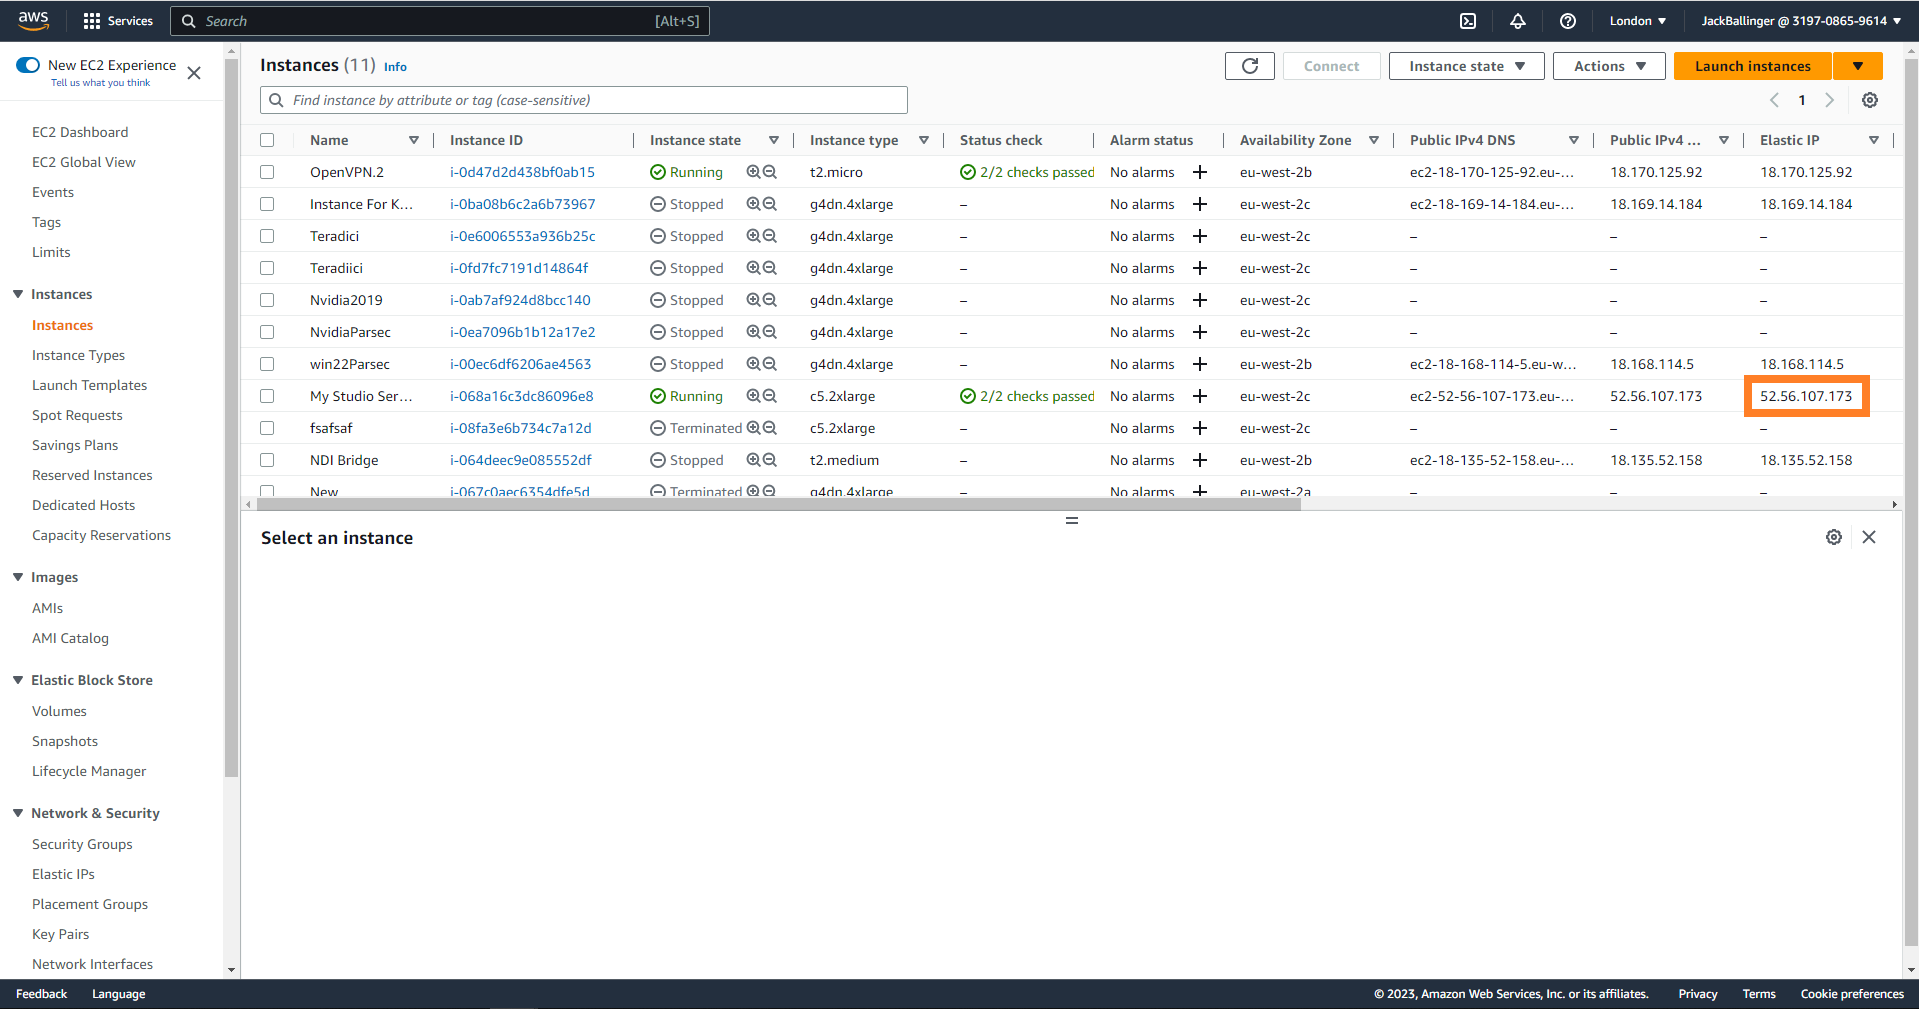
Task: Close the Select an instance panel
Action: (x=1869, y=537)
